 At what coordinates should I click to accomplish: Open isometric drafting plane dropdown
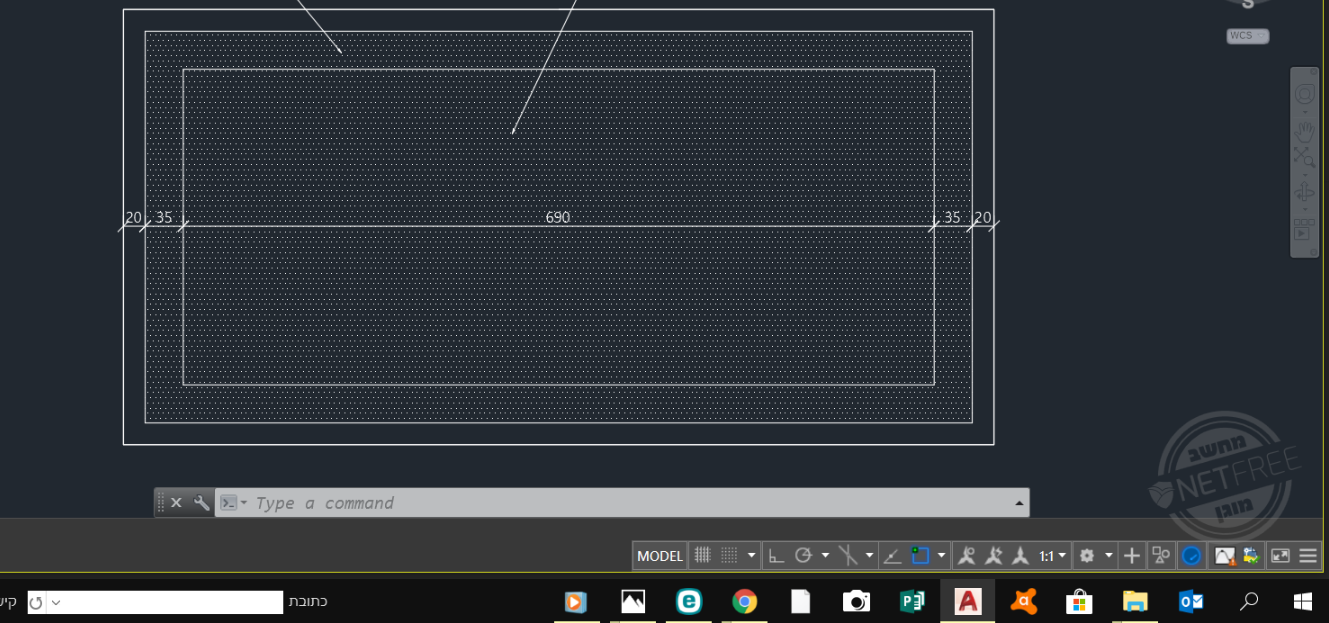[x=869, y=556]
